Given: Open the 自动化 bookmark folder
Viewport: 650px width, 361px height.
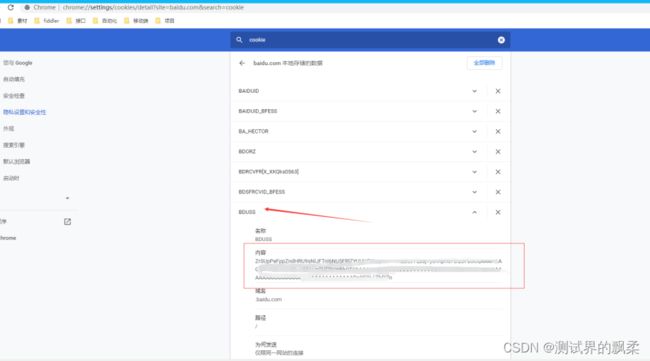Looking at the screenshot, I should pyautogui.click(x=105, y=21).
